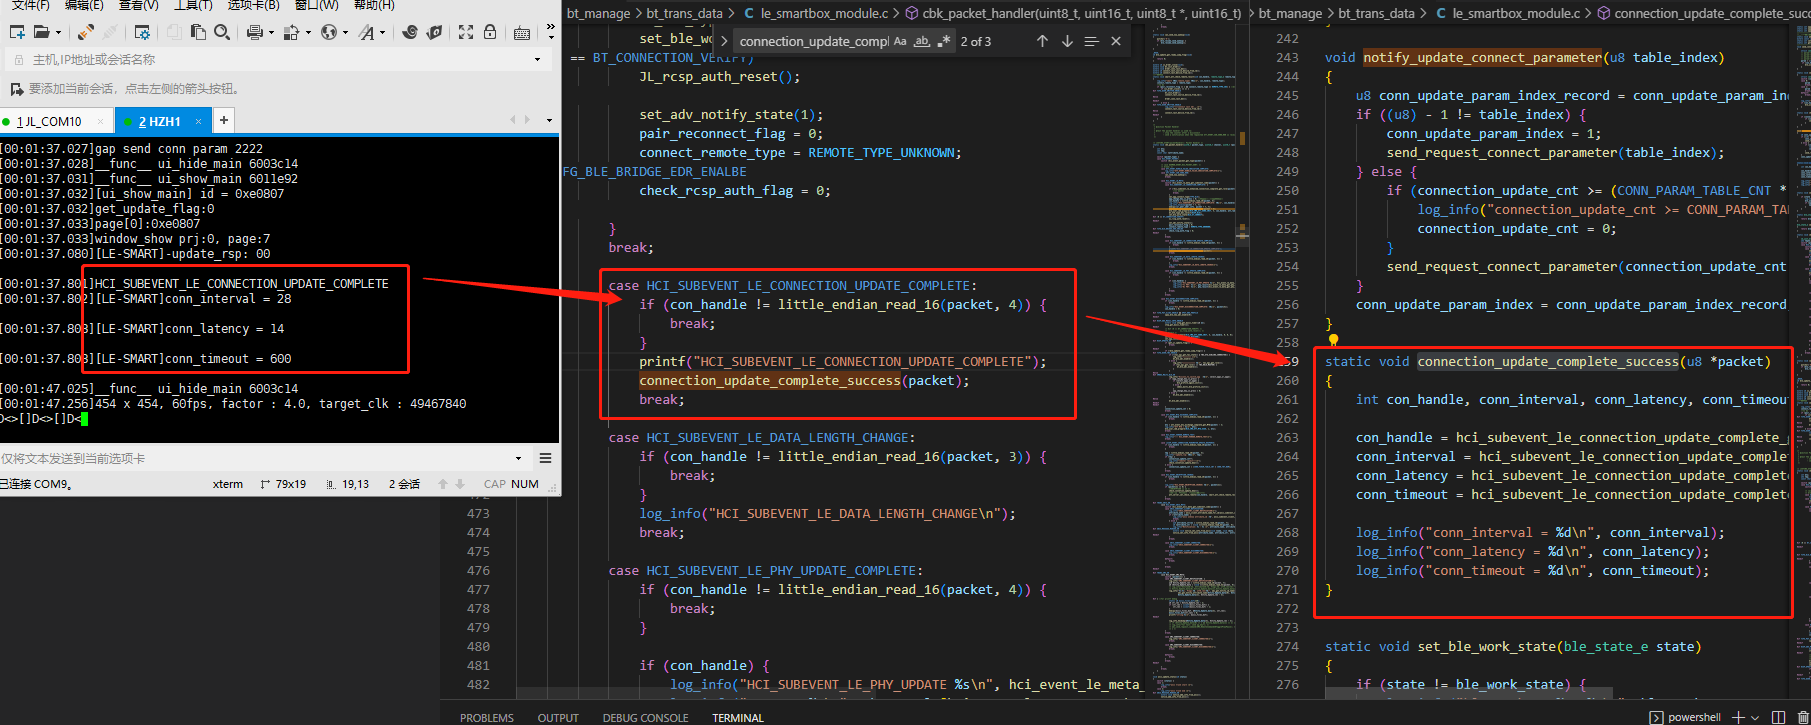Toggle Match Whole Word in find widget
1811x725 pixels.
922,41
